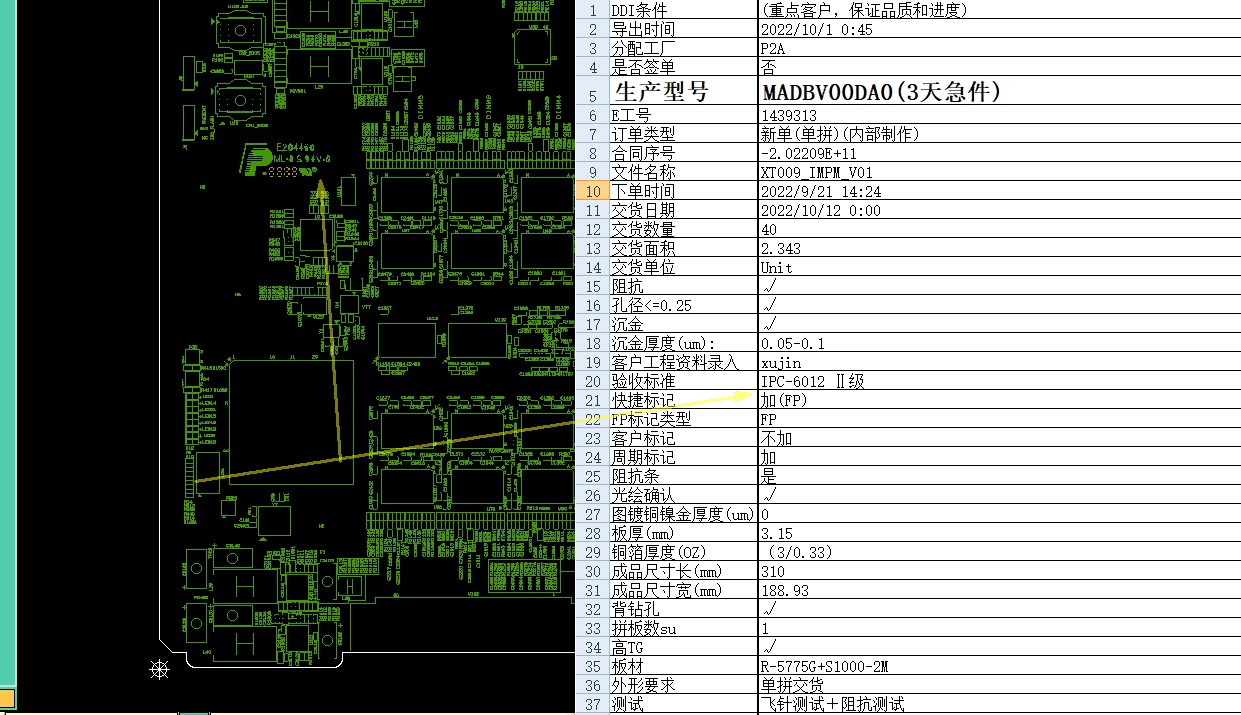Select the 飞针测试+阻抗测试 cell
This screenshot has height=715, width=1241.
click(x=999, y=704)
